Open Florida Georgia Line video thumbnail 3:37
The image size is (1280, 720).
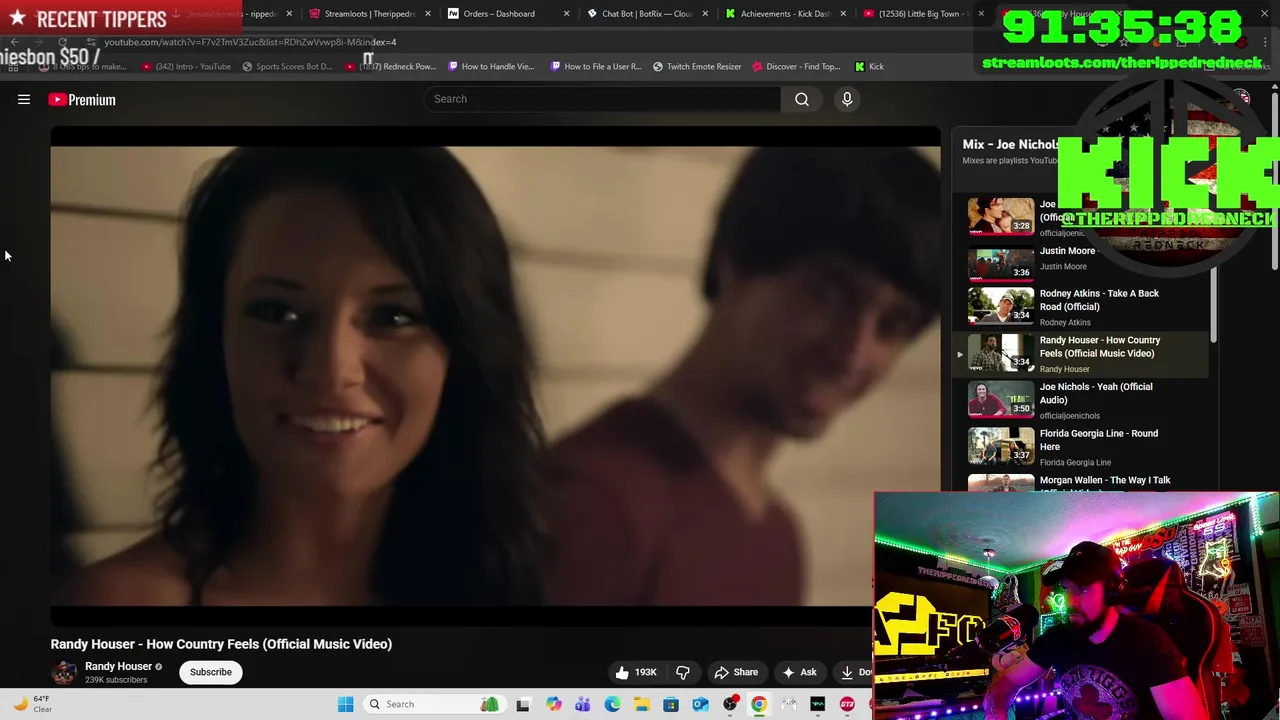pyautogui.click(x=1001, y=446)
